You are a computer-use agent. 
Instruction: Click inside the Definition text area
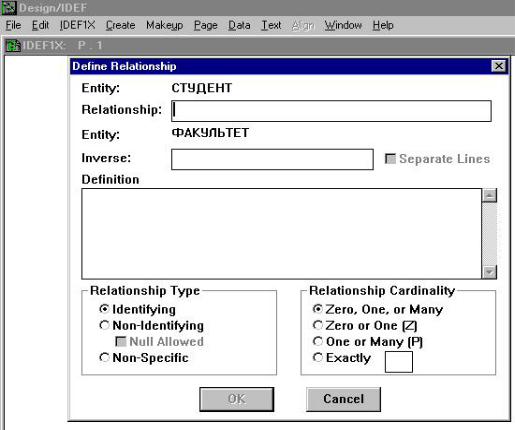[282, 234]
